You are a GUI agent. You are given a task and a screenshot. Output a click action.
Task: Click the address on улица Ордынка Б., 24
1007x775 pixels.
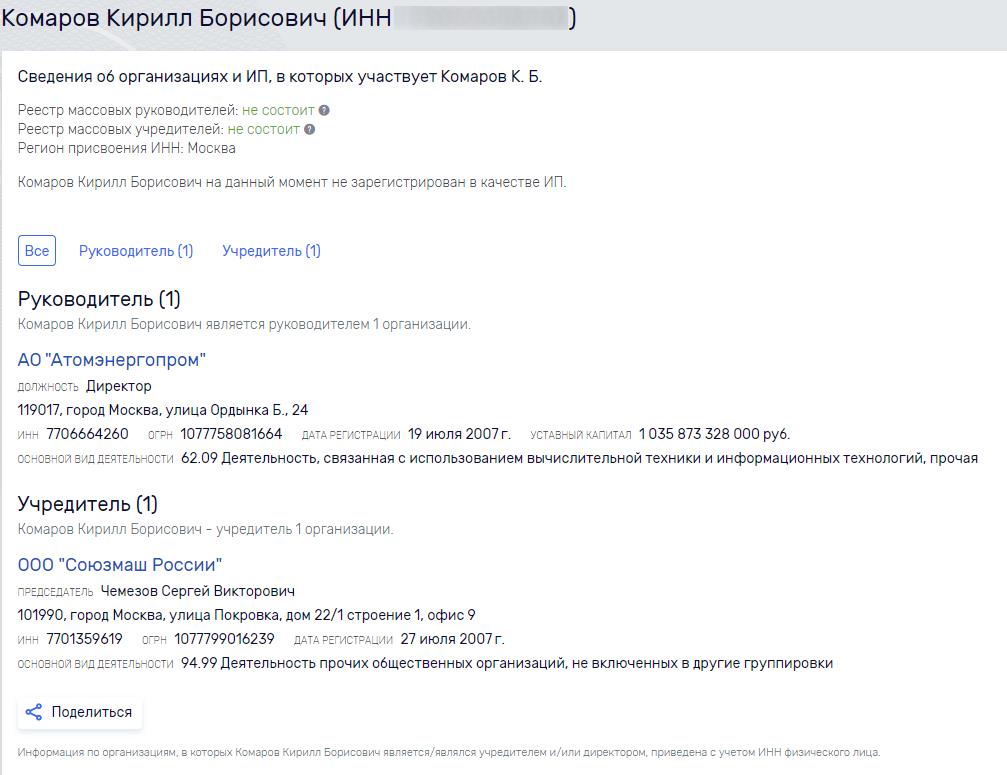(x=163, y=410)
